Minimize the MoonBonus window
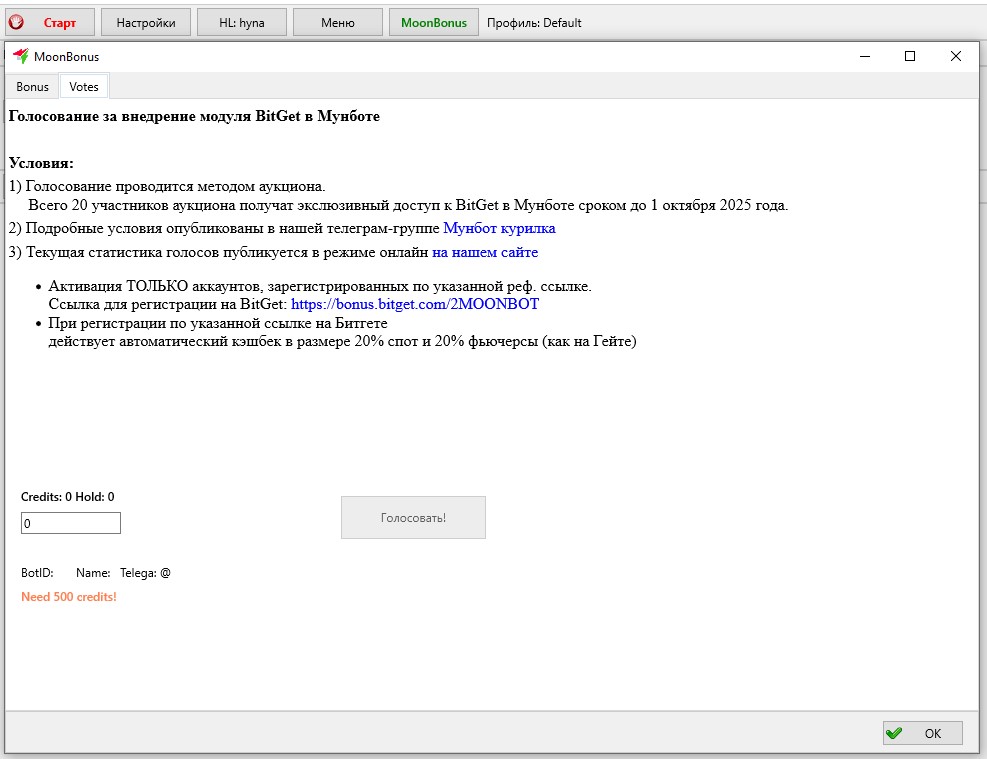This screenshot has height=759, width=987. tap(863, 57)
